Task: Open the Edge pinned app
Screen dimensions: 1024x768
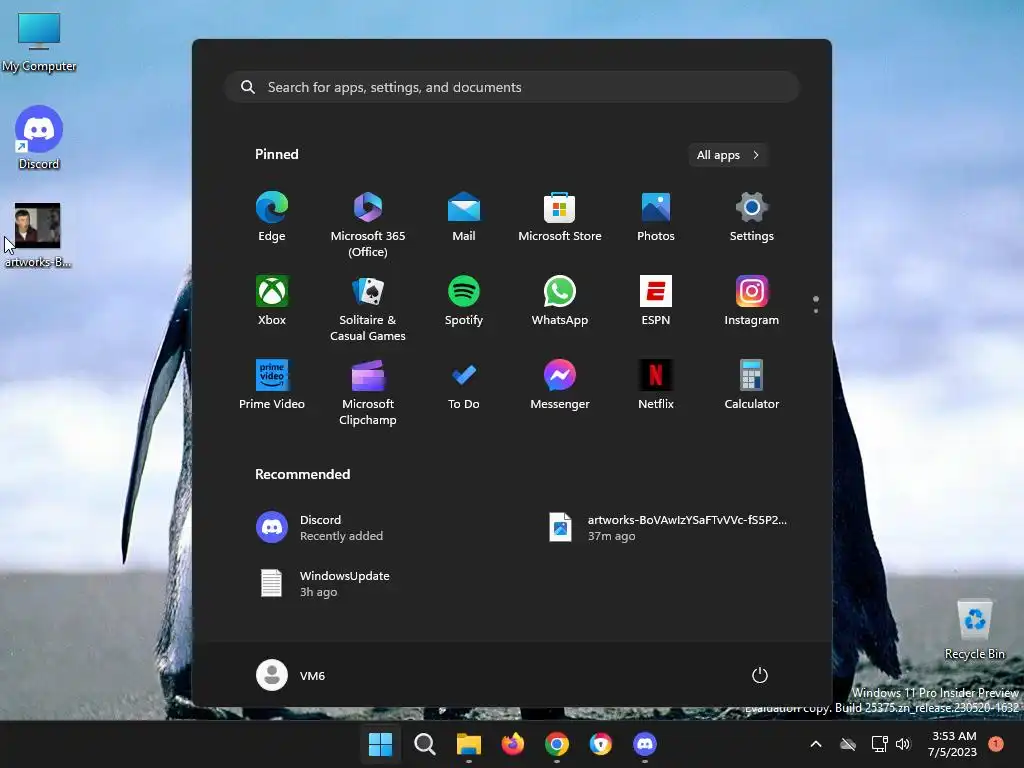Action: (x=272, y=217)
